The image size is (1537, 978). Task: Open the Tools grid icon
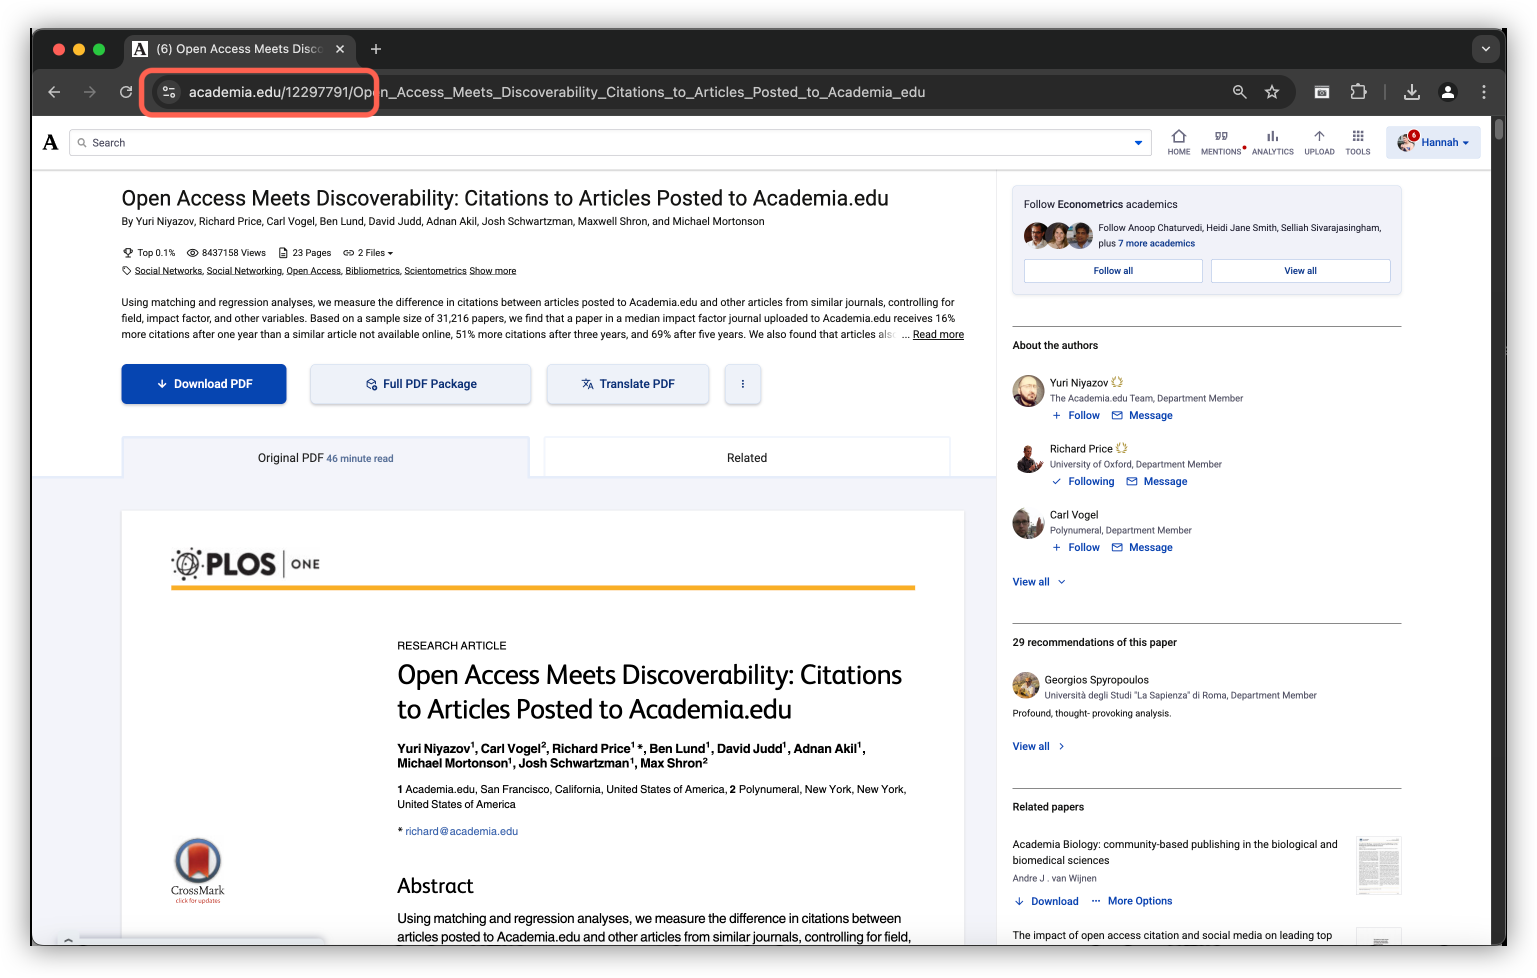[x=1358, y=142]
